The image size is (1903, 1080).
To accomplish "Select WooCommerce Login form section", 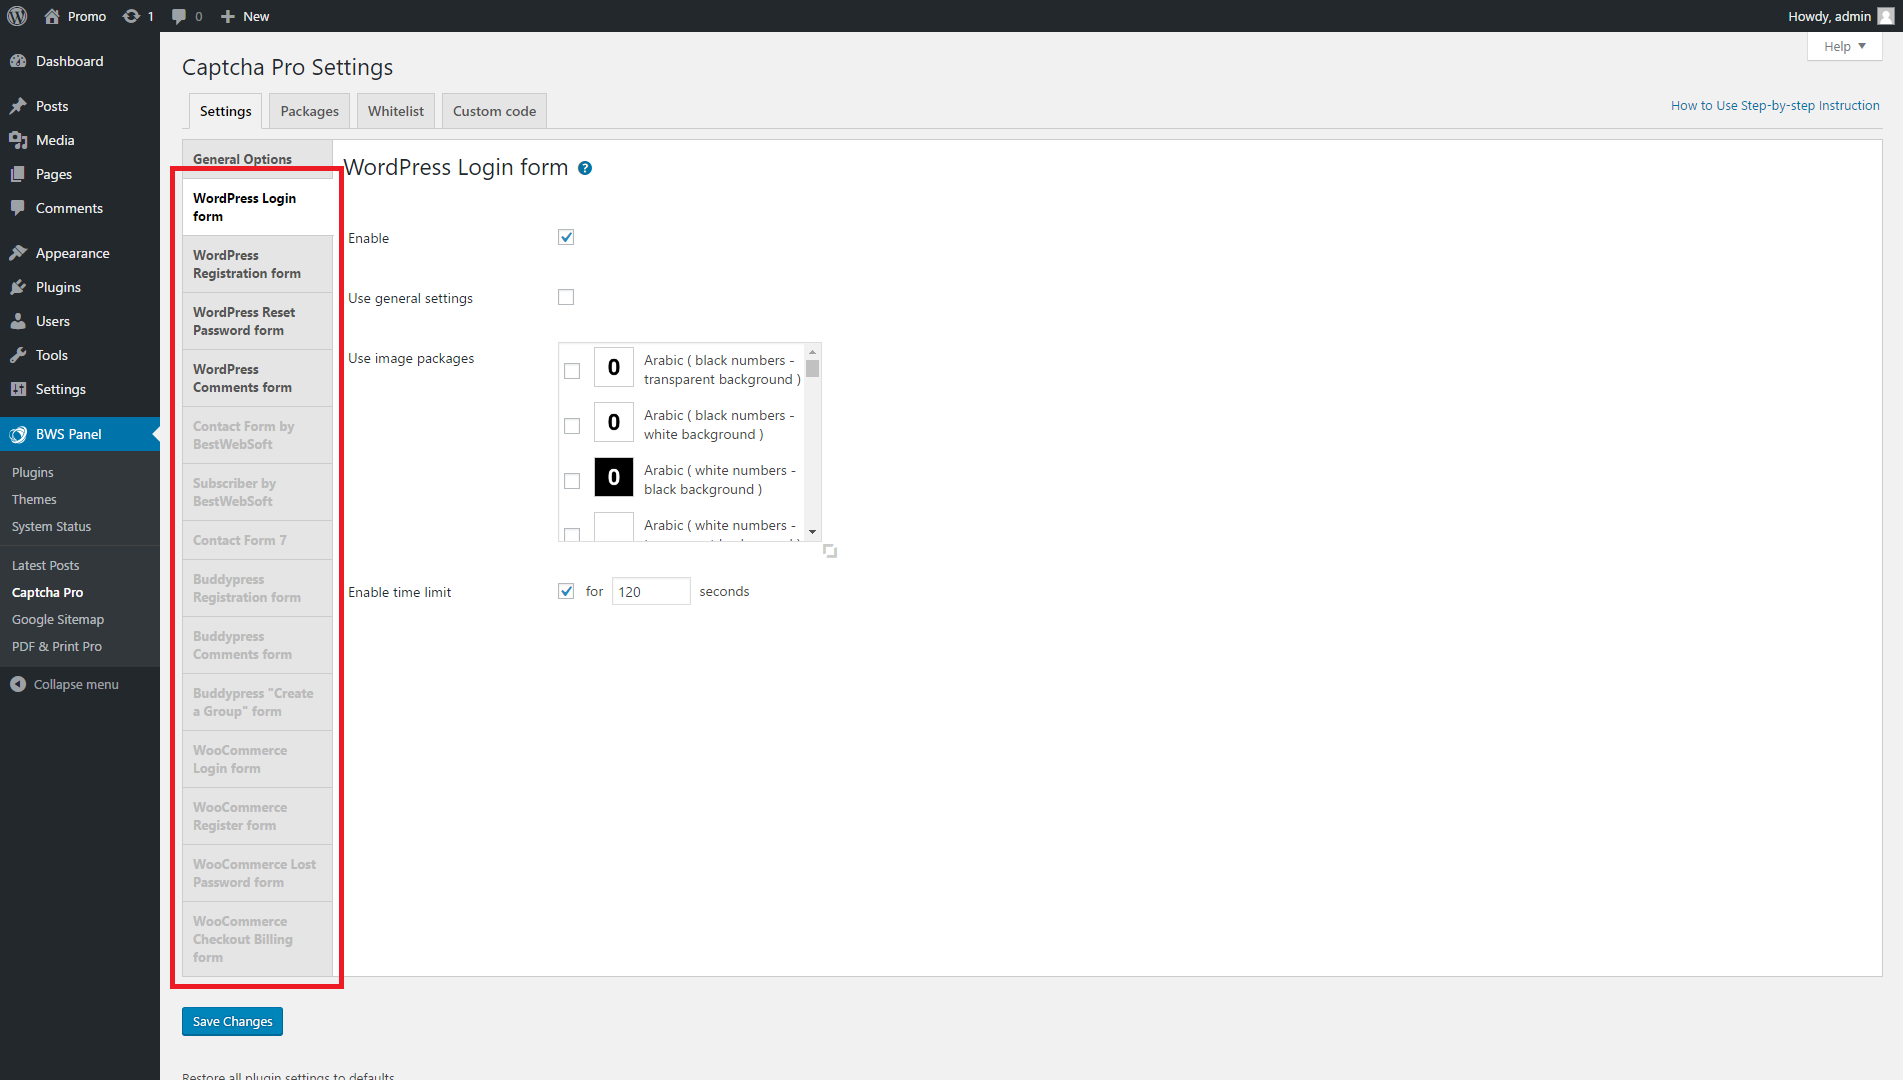I will coord(258,759).
